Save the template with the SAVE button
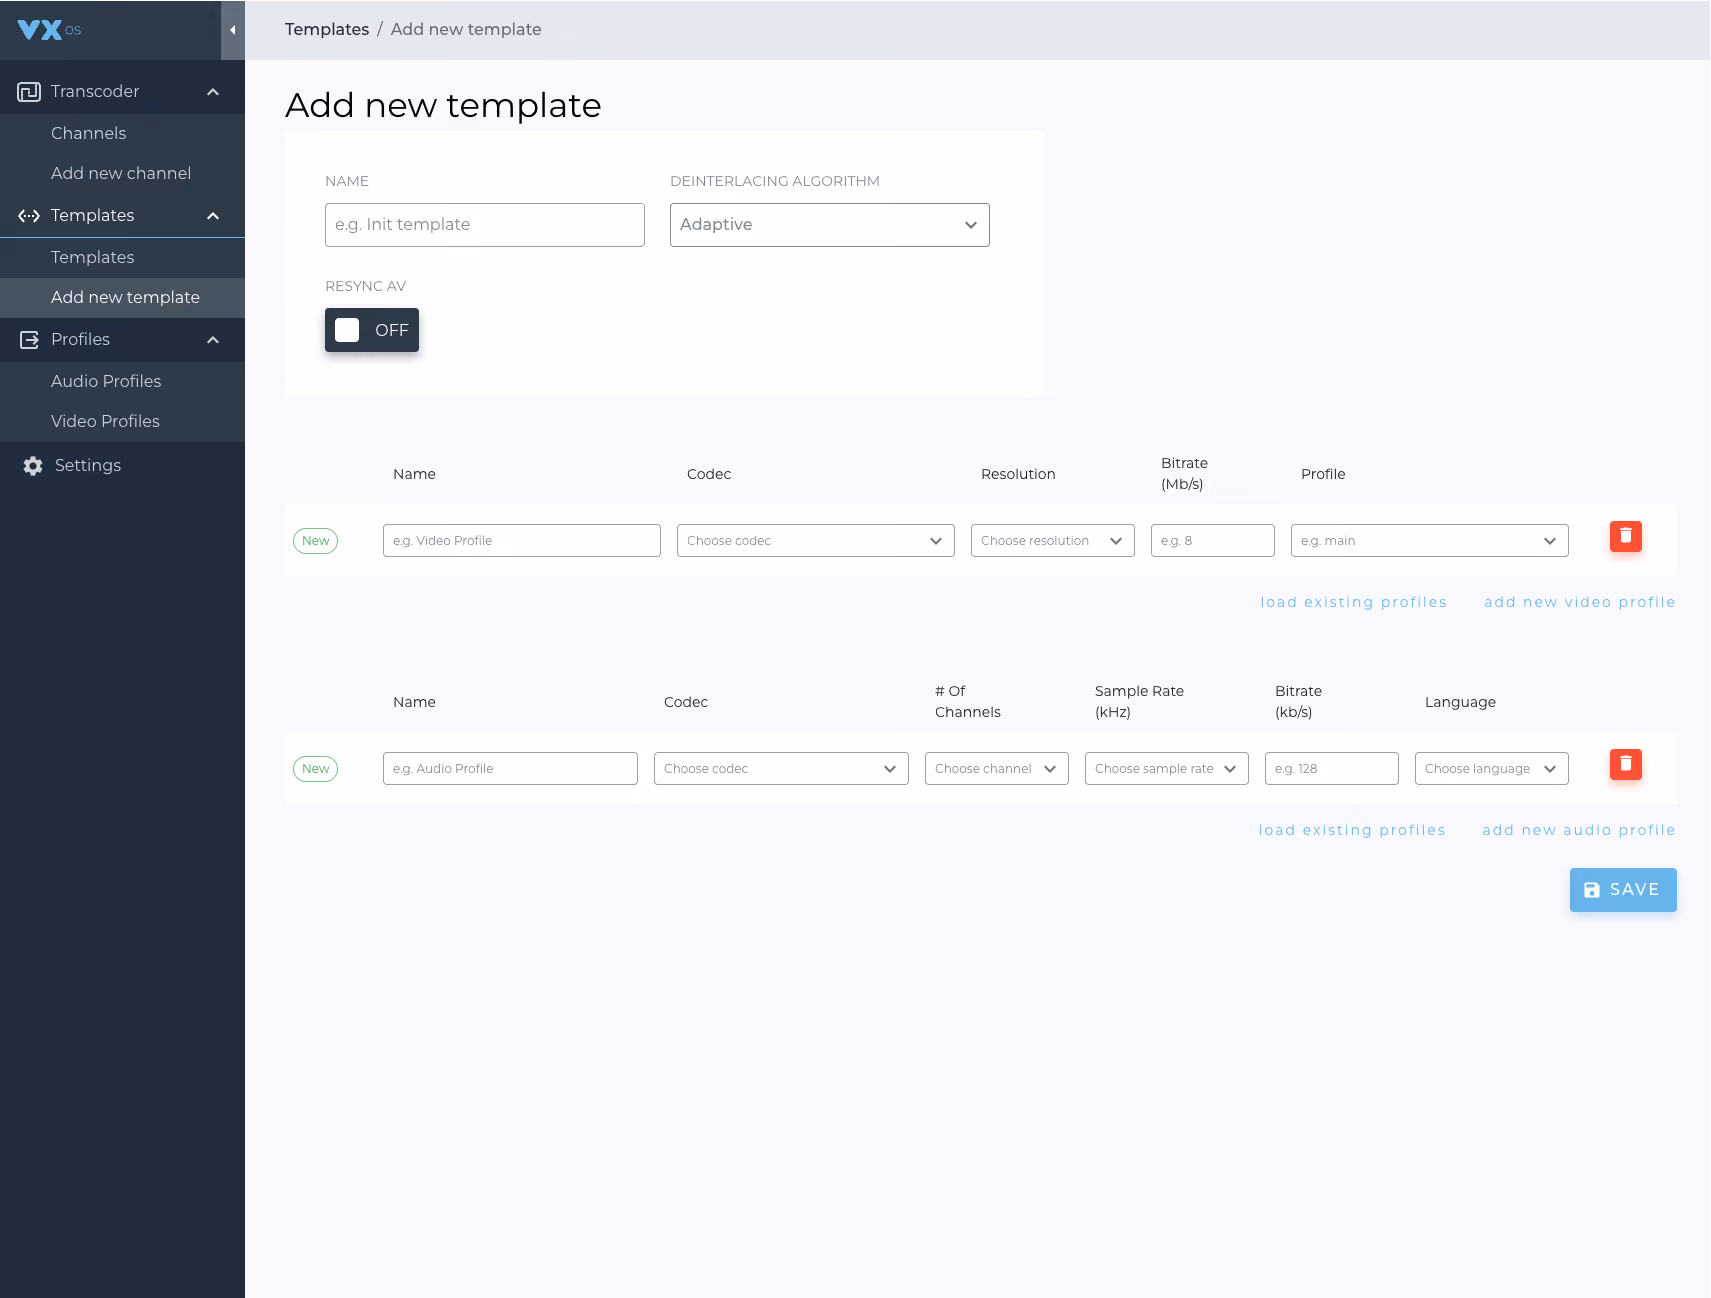The width and height of the screenshot is (1711, 1298). click(1623, 890)
